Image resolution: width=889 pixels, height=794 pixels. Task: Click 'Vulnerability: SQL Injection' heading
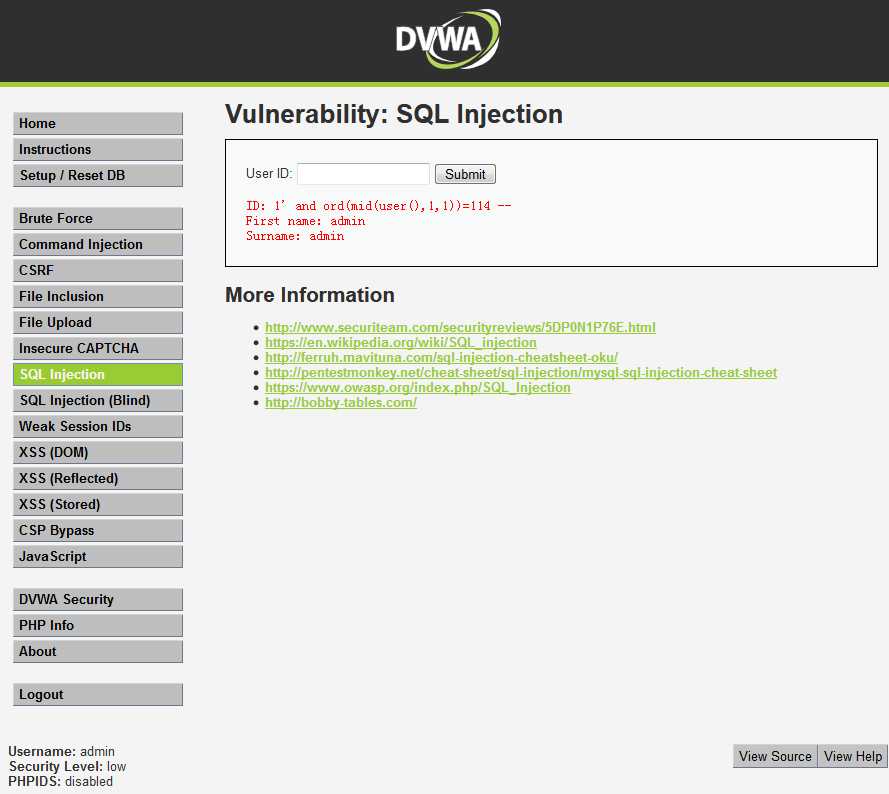point(394,114)
